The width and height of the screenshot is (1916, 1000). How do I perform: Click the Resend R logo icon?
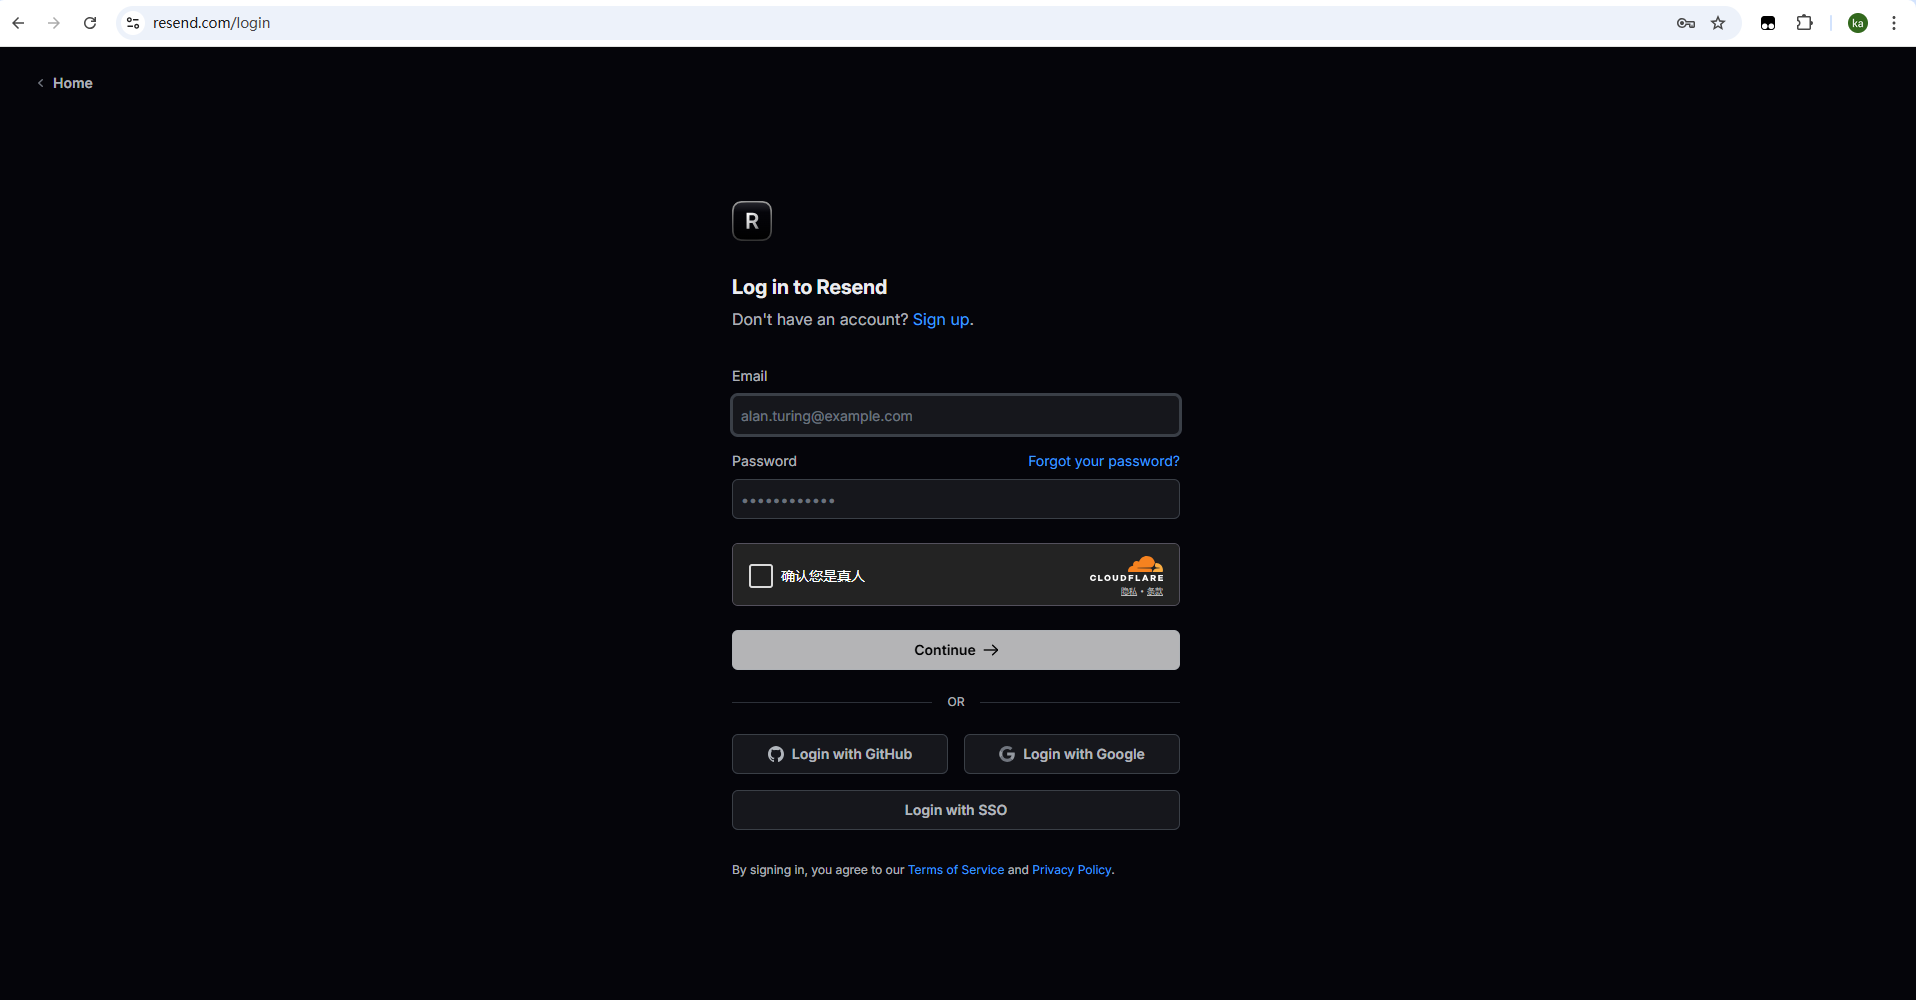pos(751,221)
